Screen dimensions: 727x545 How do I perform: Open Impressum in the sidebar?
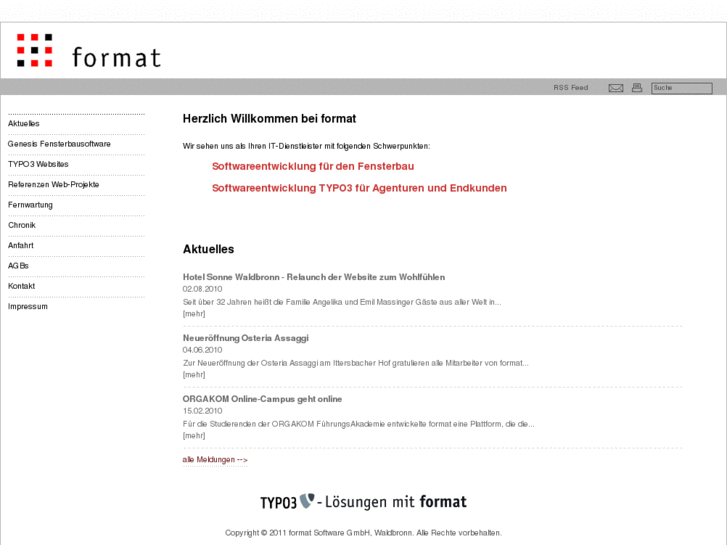tap(28, 307)
